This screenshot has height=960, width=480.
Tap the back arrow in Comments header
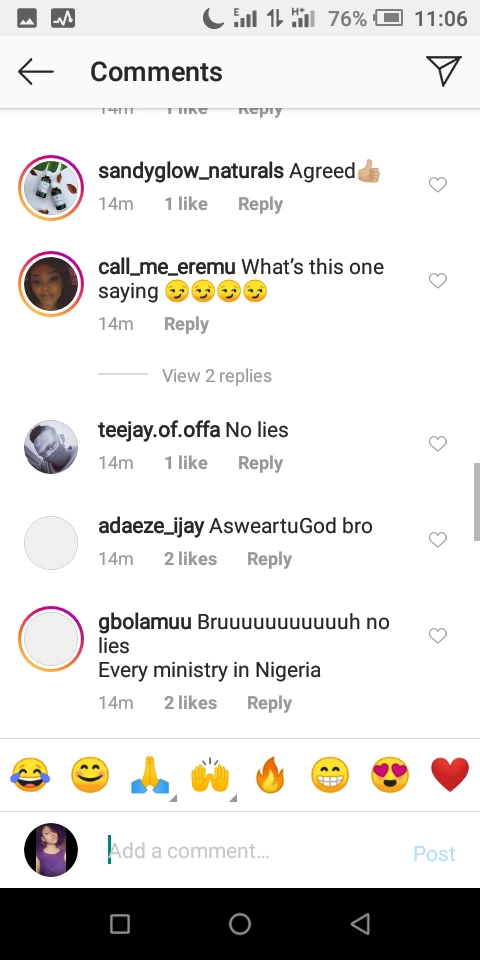click(x=36, y=72)
